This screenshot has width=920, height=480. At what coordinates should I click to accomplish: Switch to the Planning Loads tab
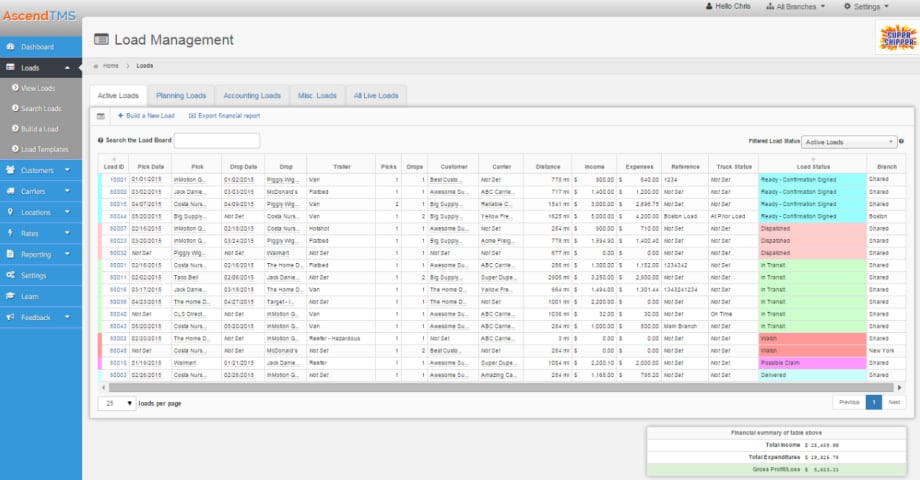coord(181,96)
